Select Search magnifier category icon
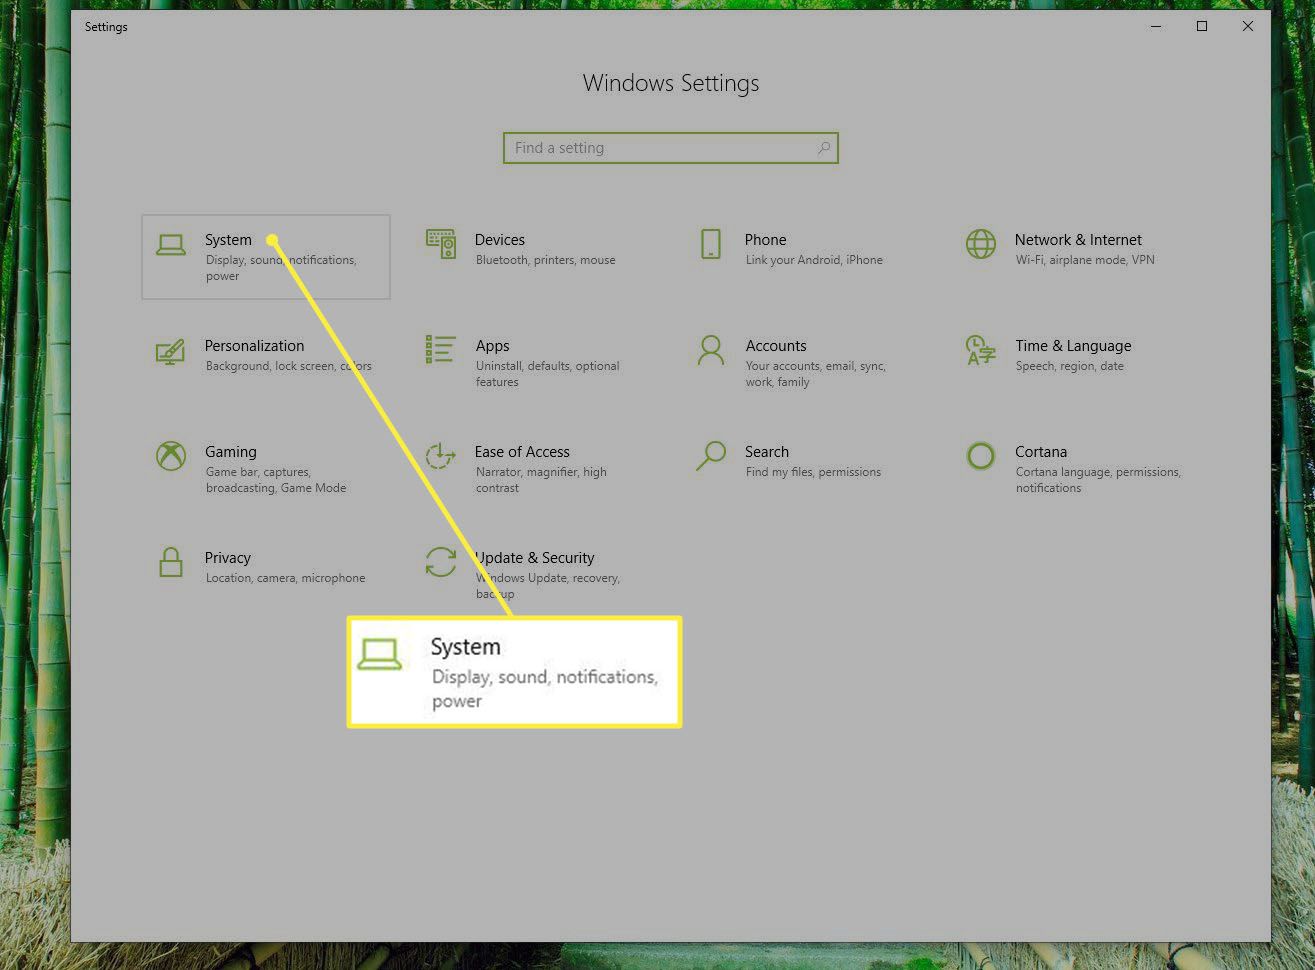The width and height of the screenshot is (1315, 970). pyautogui.click(x=711, y=456)
